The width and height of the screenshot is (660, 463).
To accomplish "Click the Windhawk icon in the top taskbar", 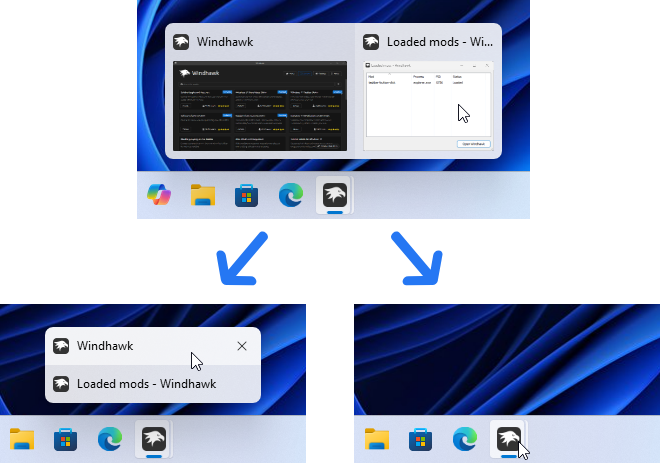I will (335, 195).
